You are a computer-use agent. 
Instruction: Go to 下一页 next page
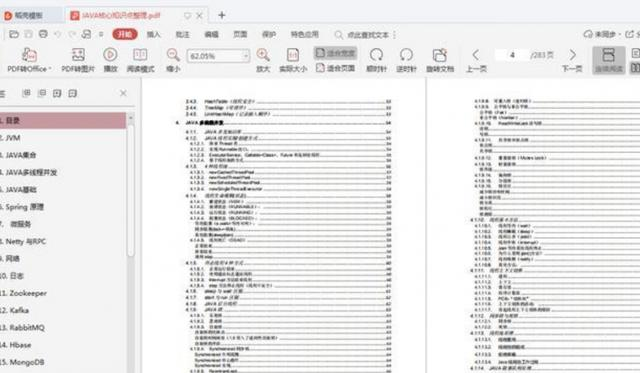pos(572,60)
